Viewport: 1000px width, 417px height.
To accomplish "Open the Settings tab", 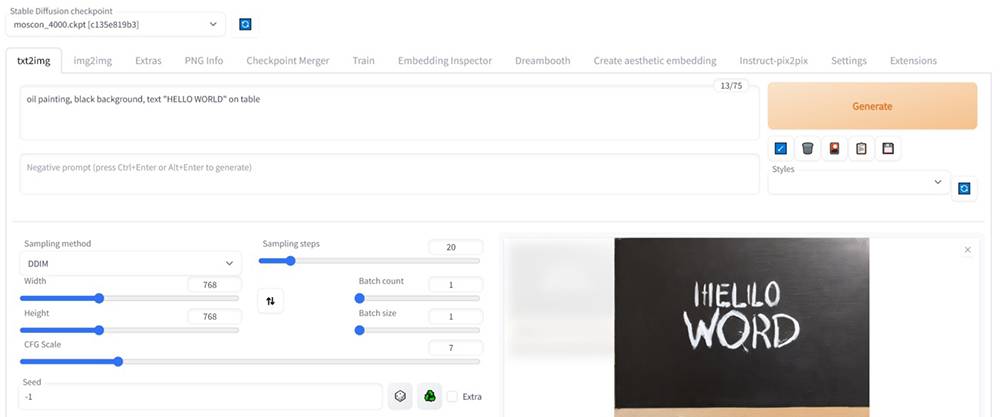I will pyautogui.click(x=849, y=61).
